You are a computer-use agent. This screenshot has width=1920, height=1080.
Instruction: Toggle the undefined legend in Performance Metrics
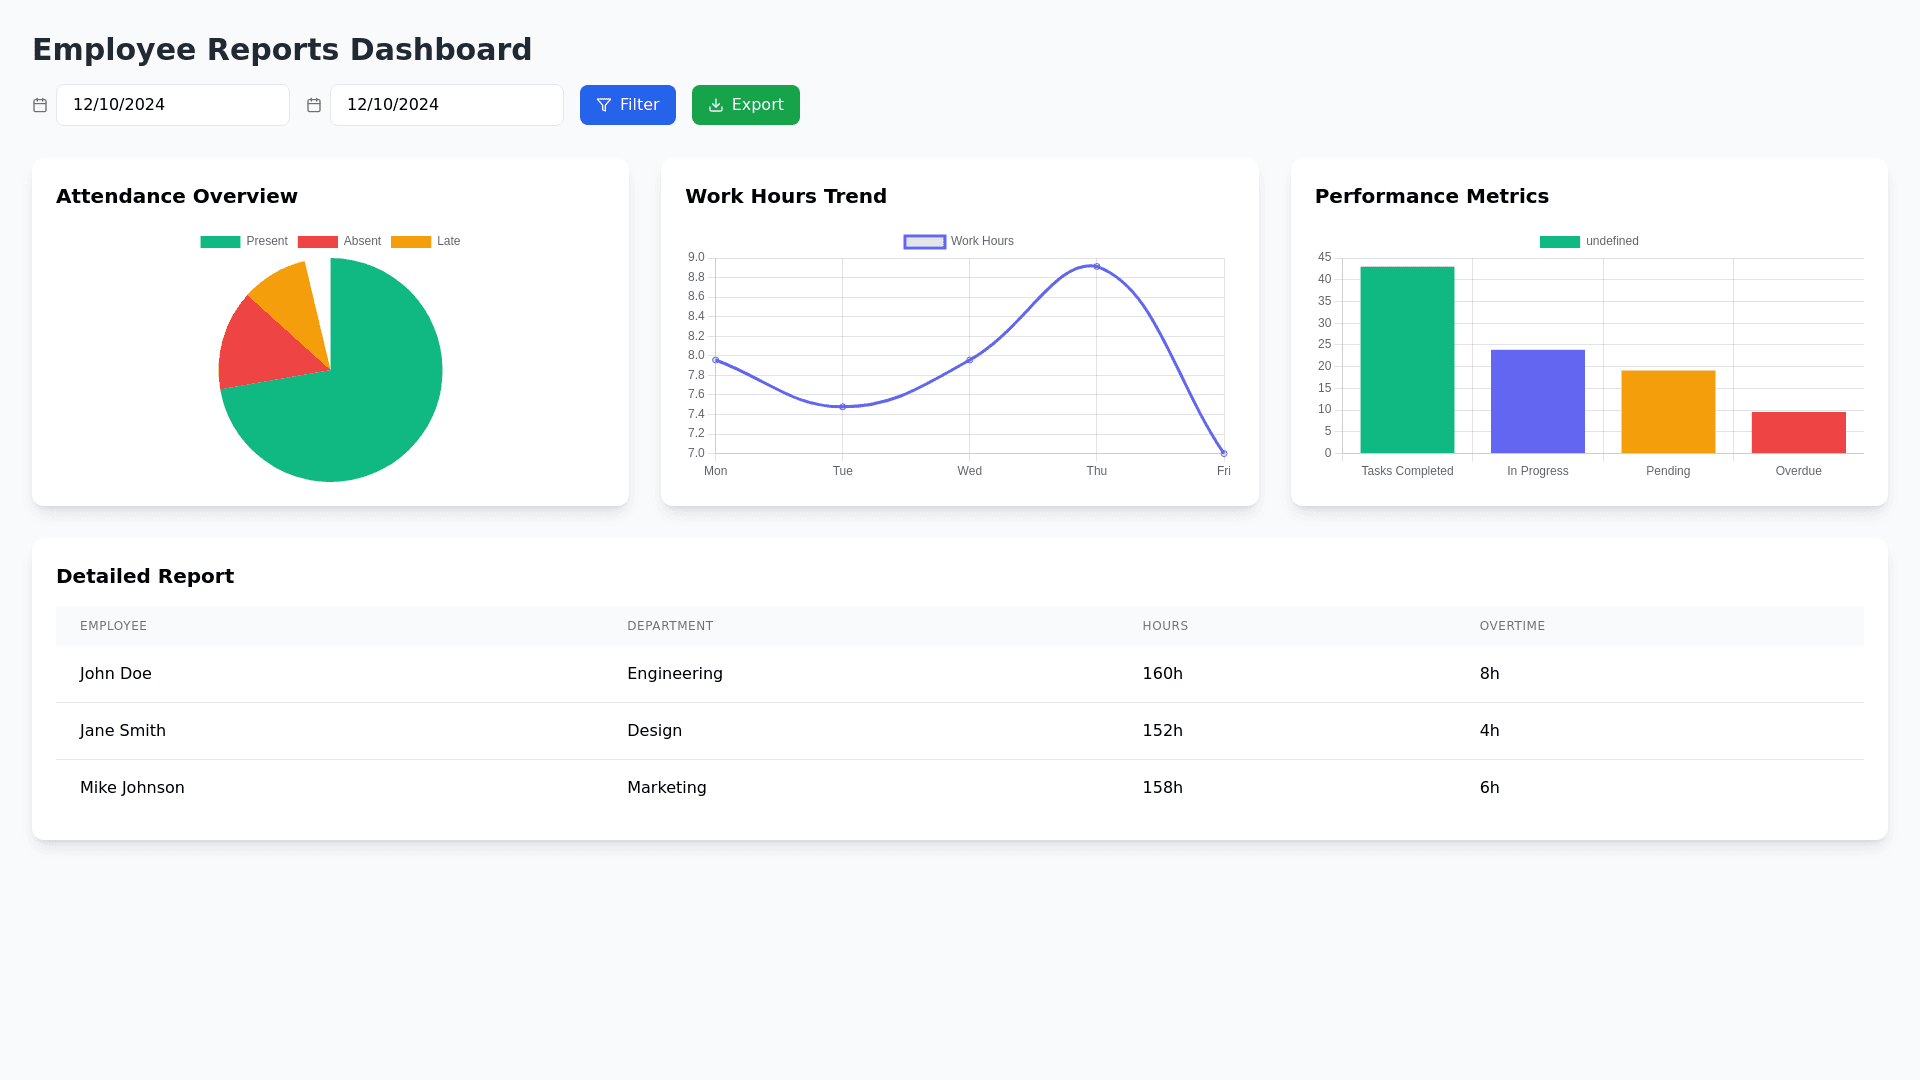click(1589, 241)
